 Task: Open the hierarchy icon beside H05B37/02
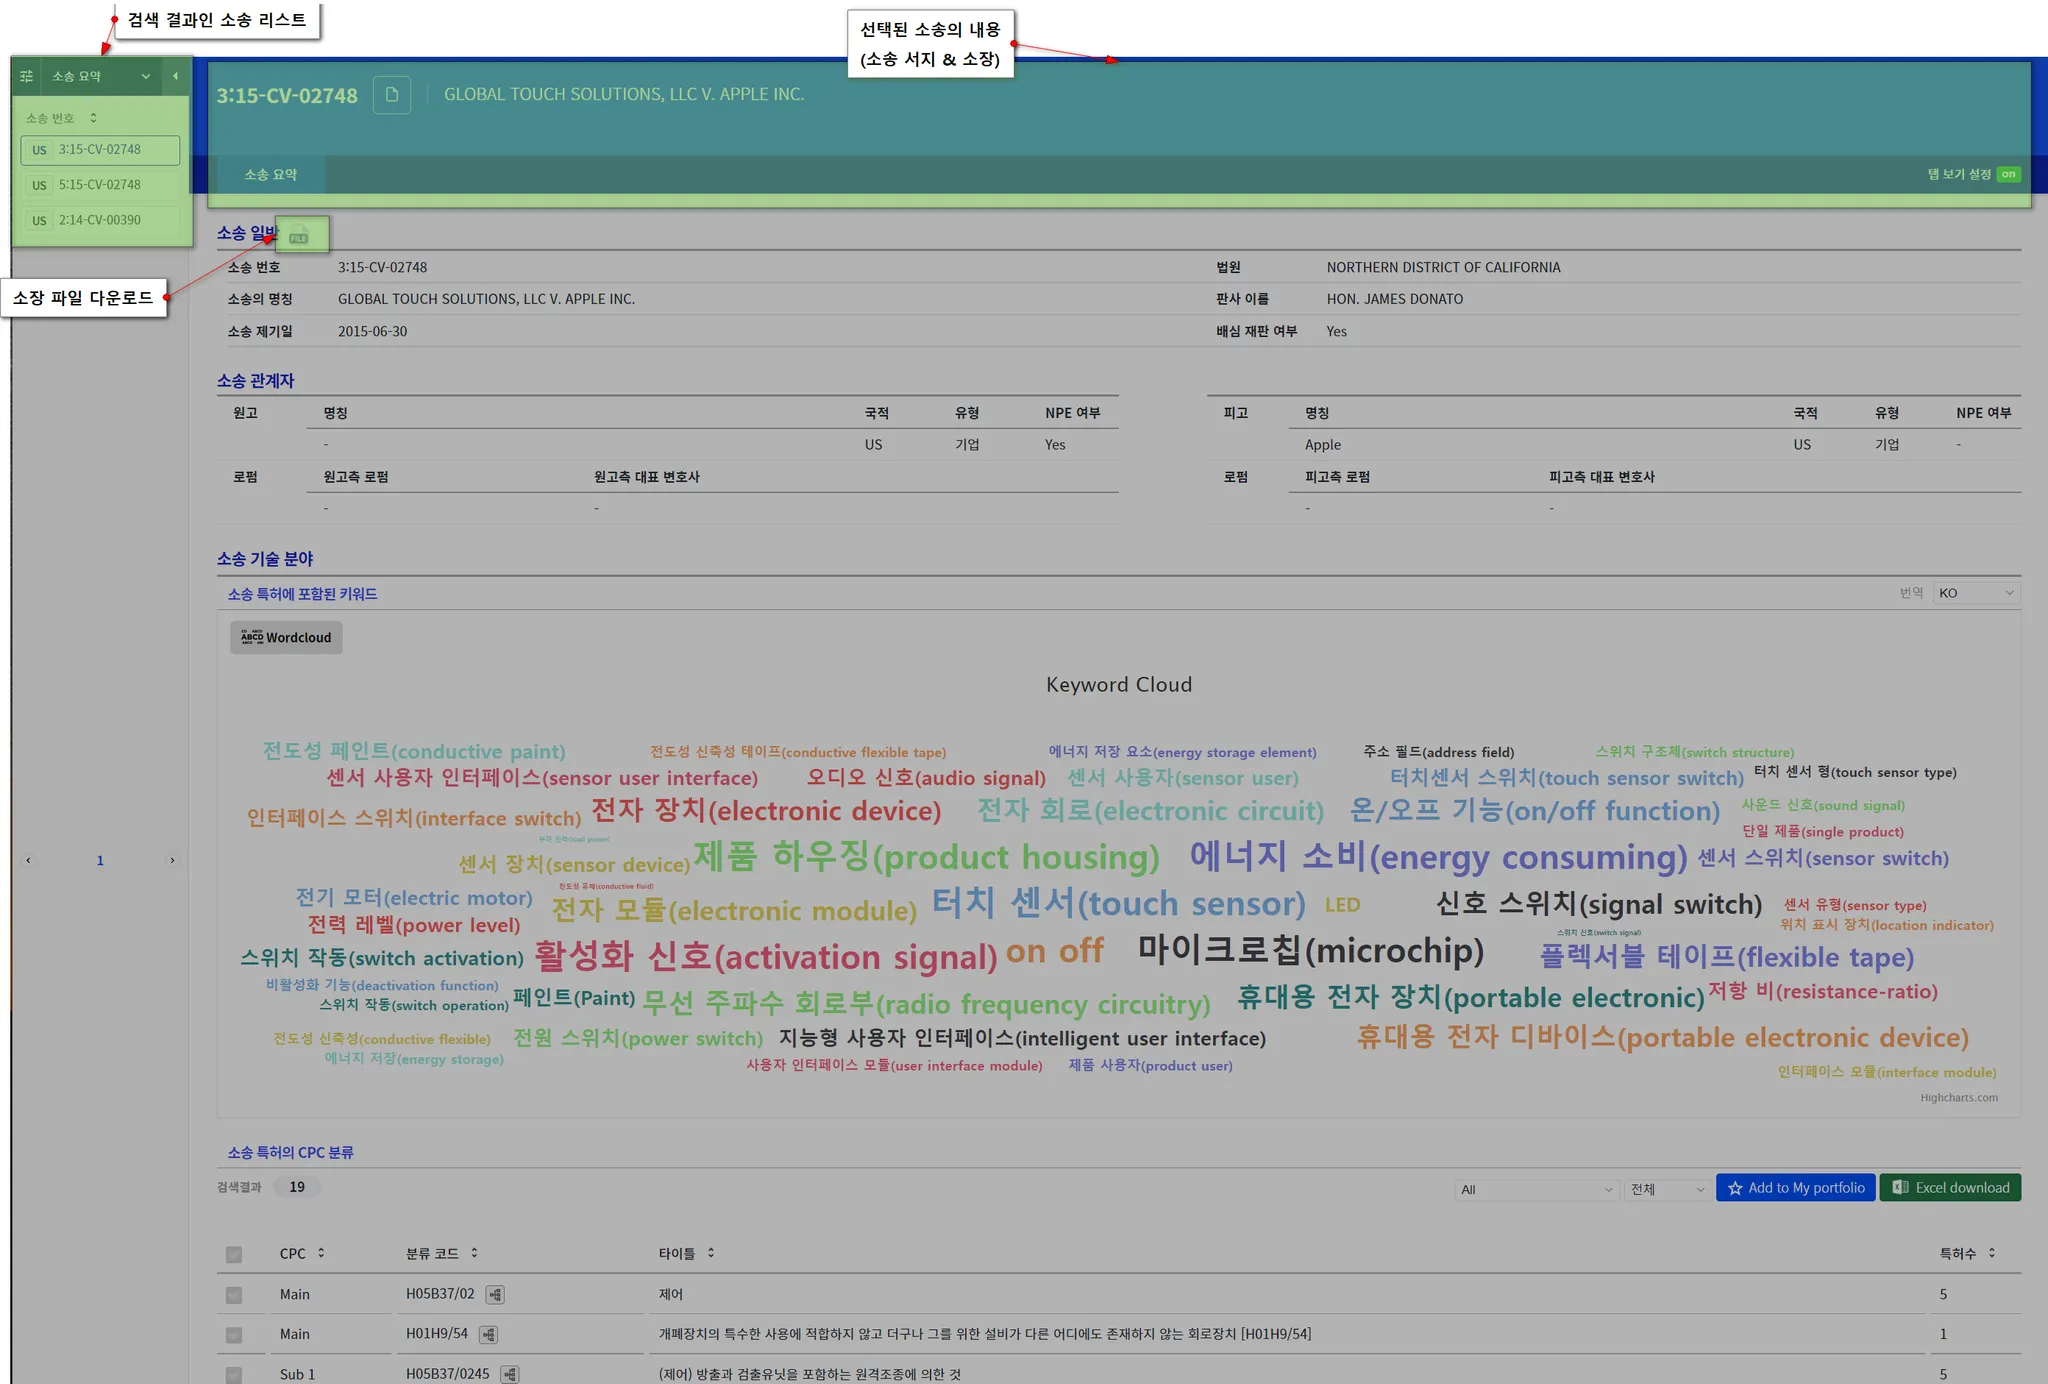[495, 1294]
